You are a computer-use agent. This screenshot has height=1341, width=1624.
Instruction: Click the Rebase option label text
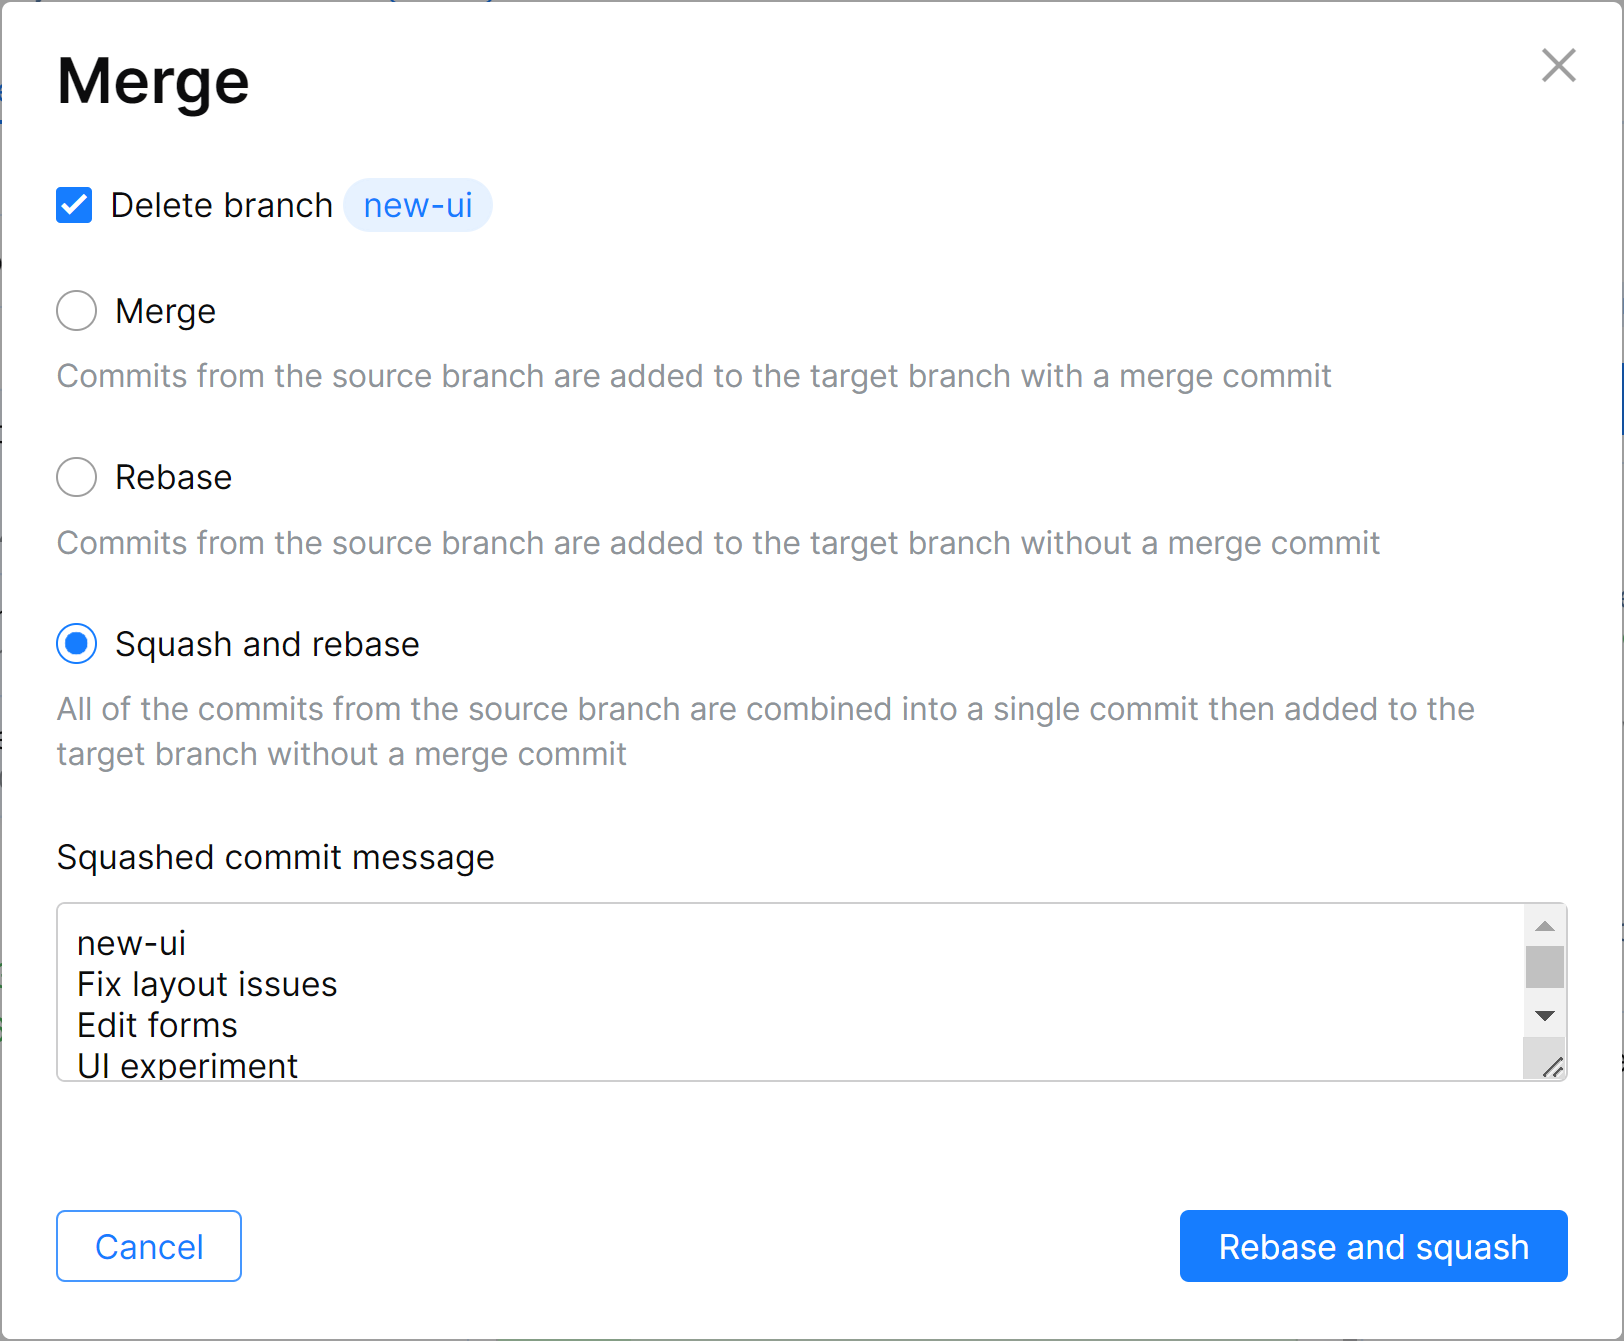pos(173,477)
